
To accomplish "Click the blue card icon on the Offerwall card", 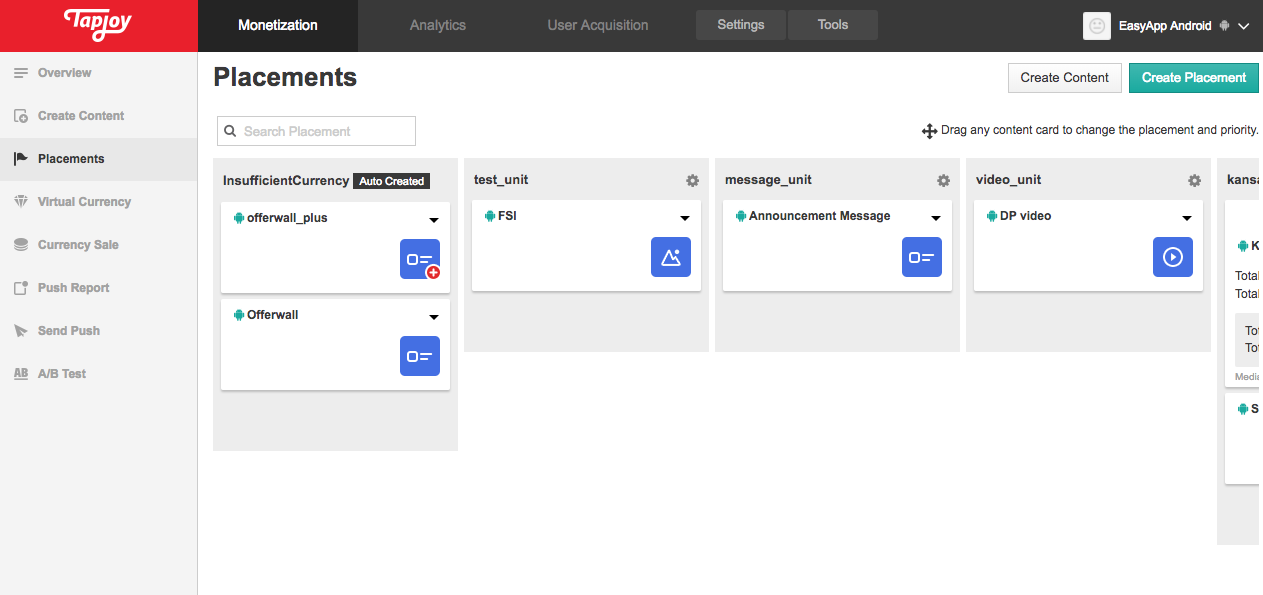I will tap(419, 356).
